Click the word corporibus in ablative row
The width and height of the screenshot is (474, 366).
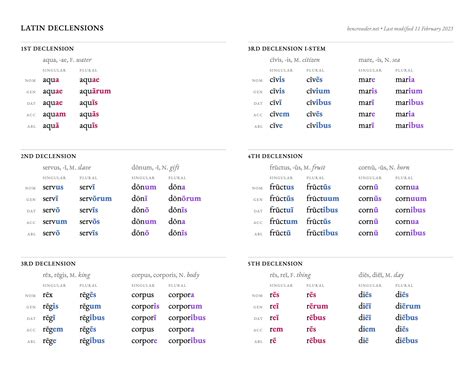[187, 341]
